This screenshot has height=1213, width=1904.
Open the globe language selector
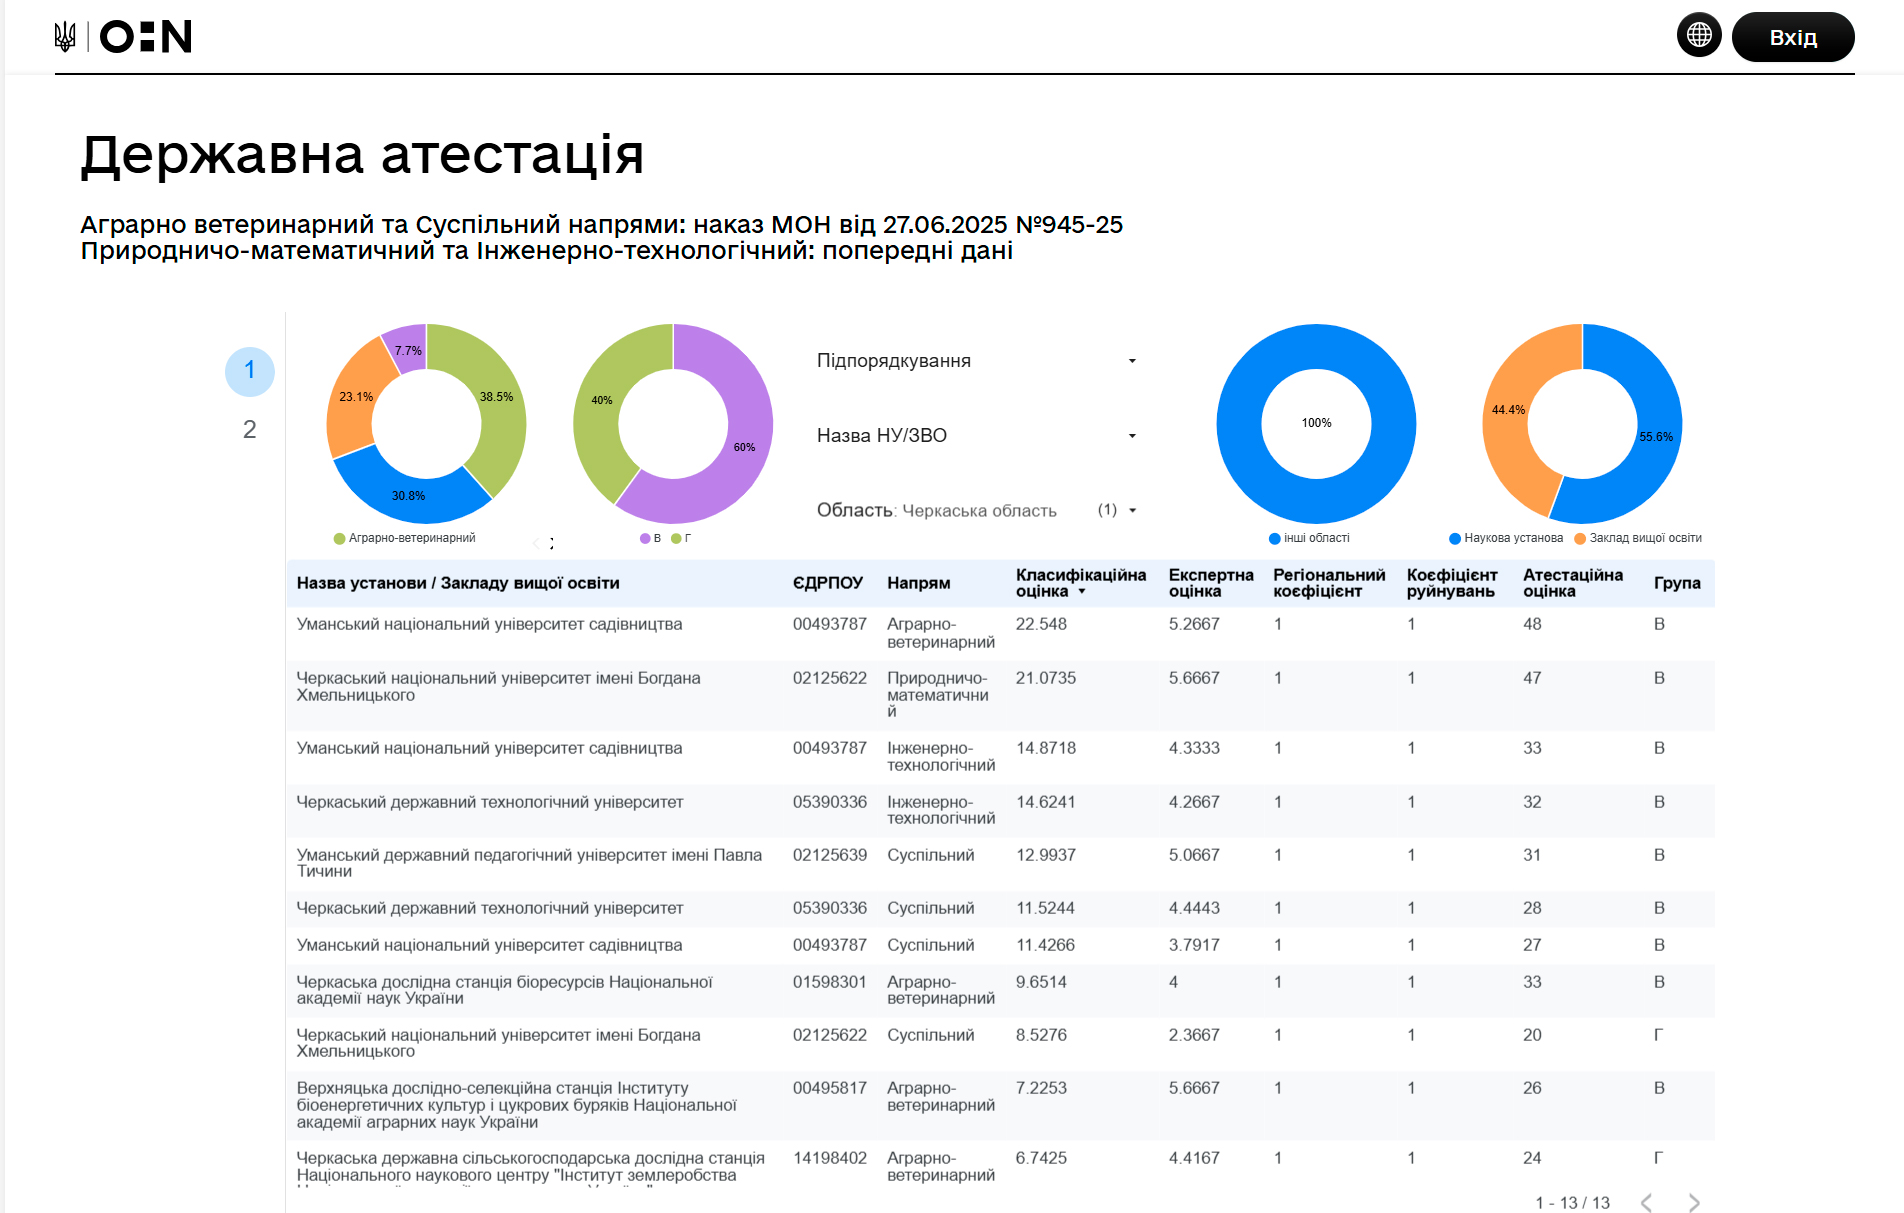(x=1698, y=36)
